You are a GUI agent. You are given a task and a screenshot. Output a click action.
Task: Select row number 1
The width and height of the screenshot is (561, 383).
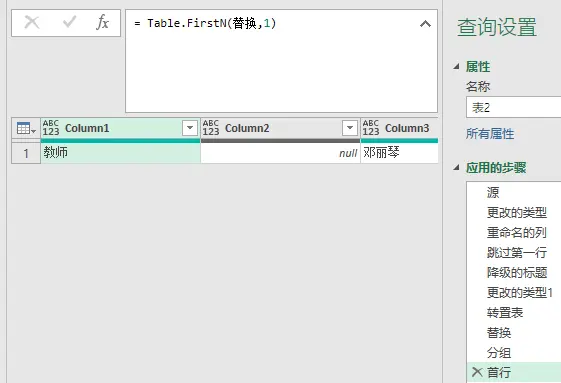point(26,153)
